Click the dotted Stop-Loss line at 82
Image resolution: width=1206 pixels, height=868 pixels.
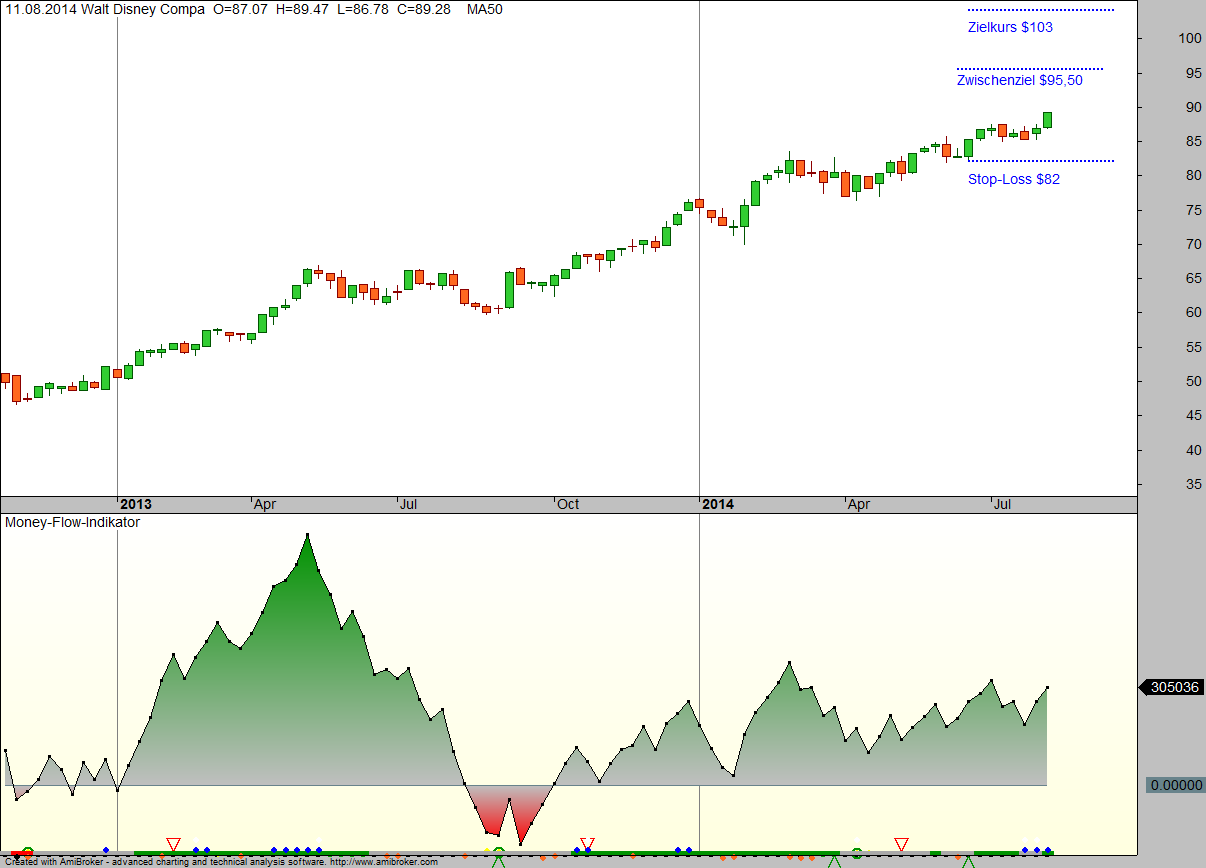(1040, 160)
